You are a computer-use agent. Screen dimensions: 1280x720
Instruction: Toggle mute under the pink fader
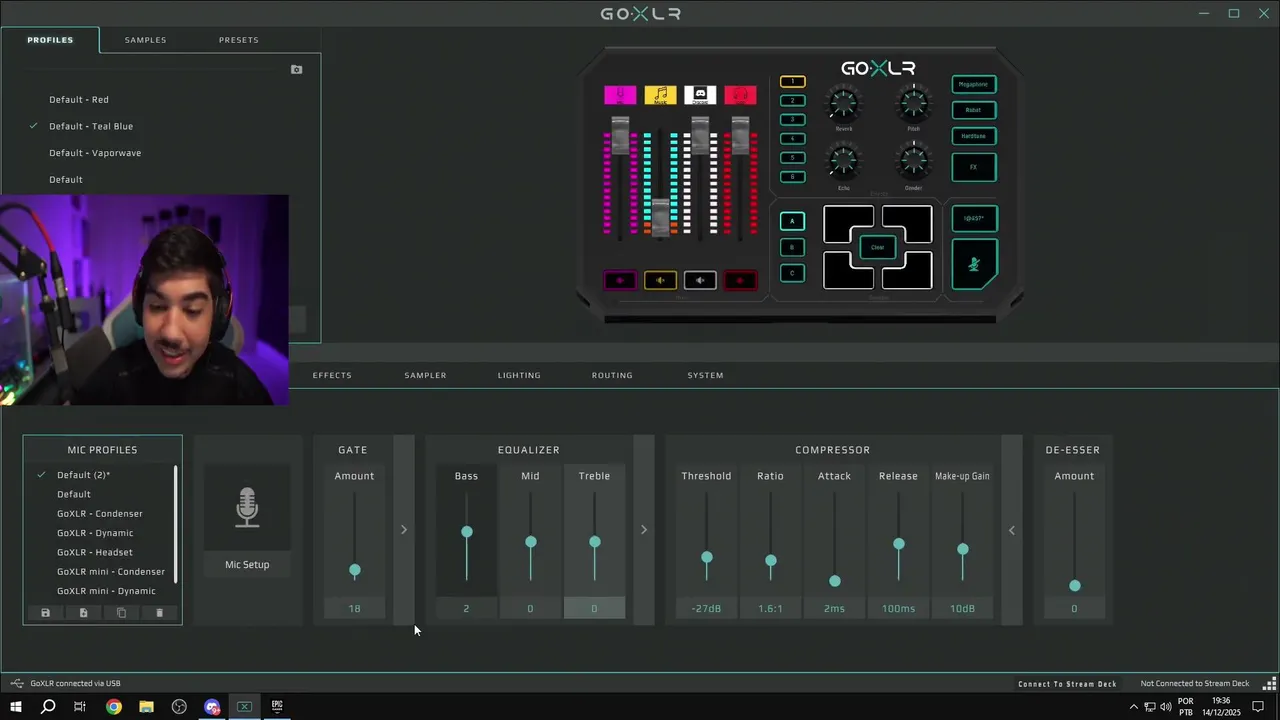[620, 281]
